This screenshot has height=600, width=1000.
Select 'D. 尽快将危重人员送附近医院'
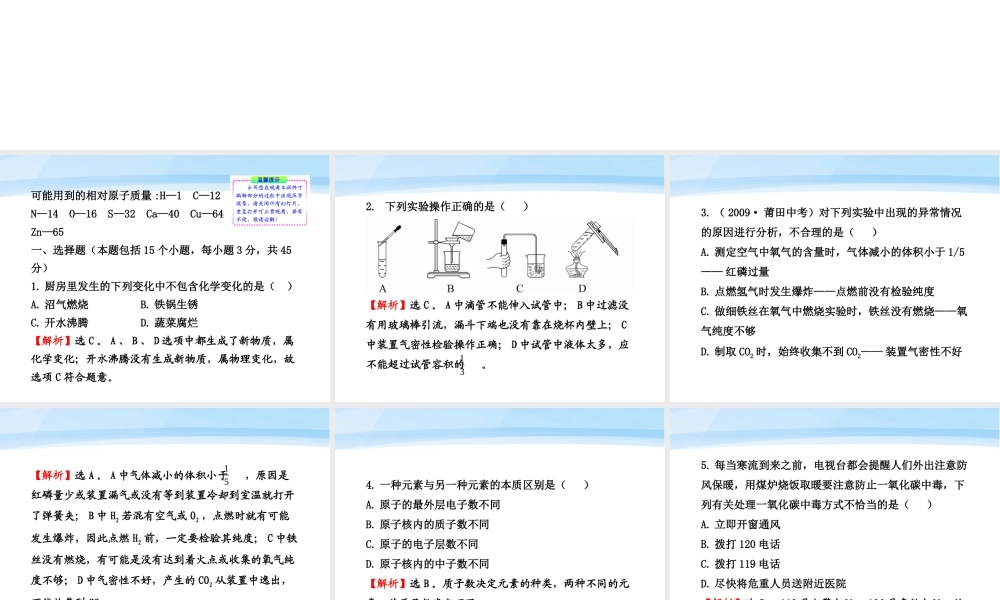click(773, 583)
